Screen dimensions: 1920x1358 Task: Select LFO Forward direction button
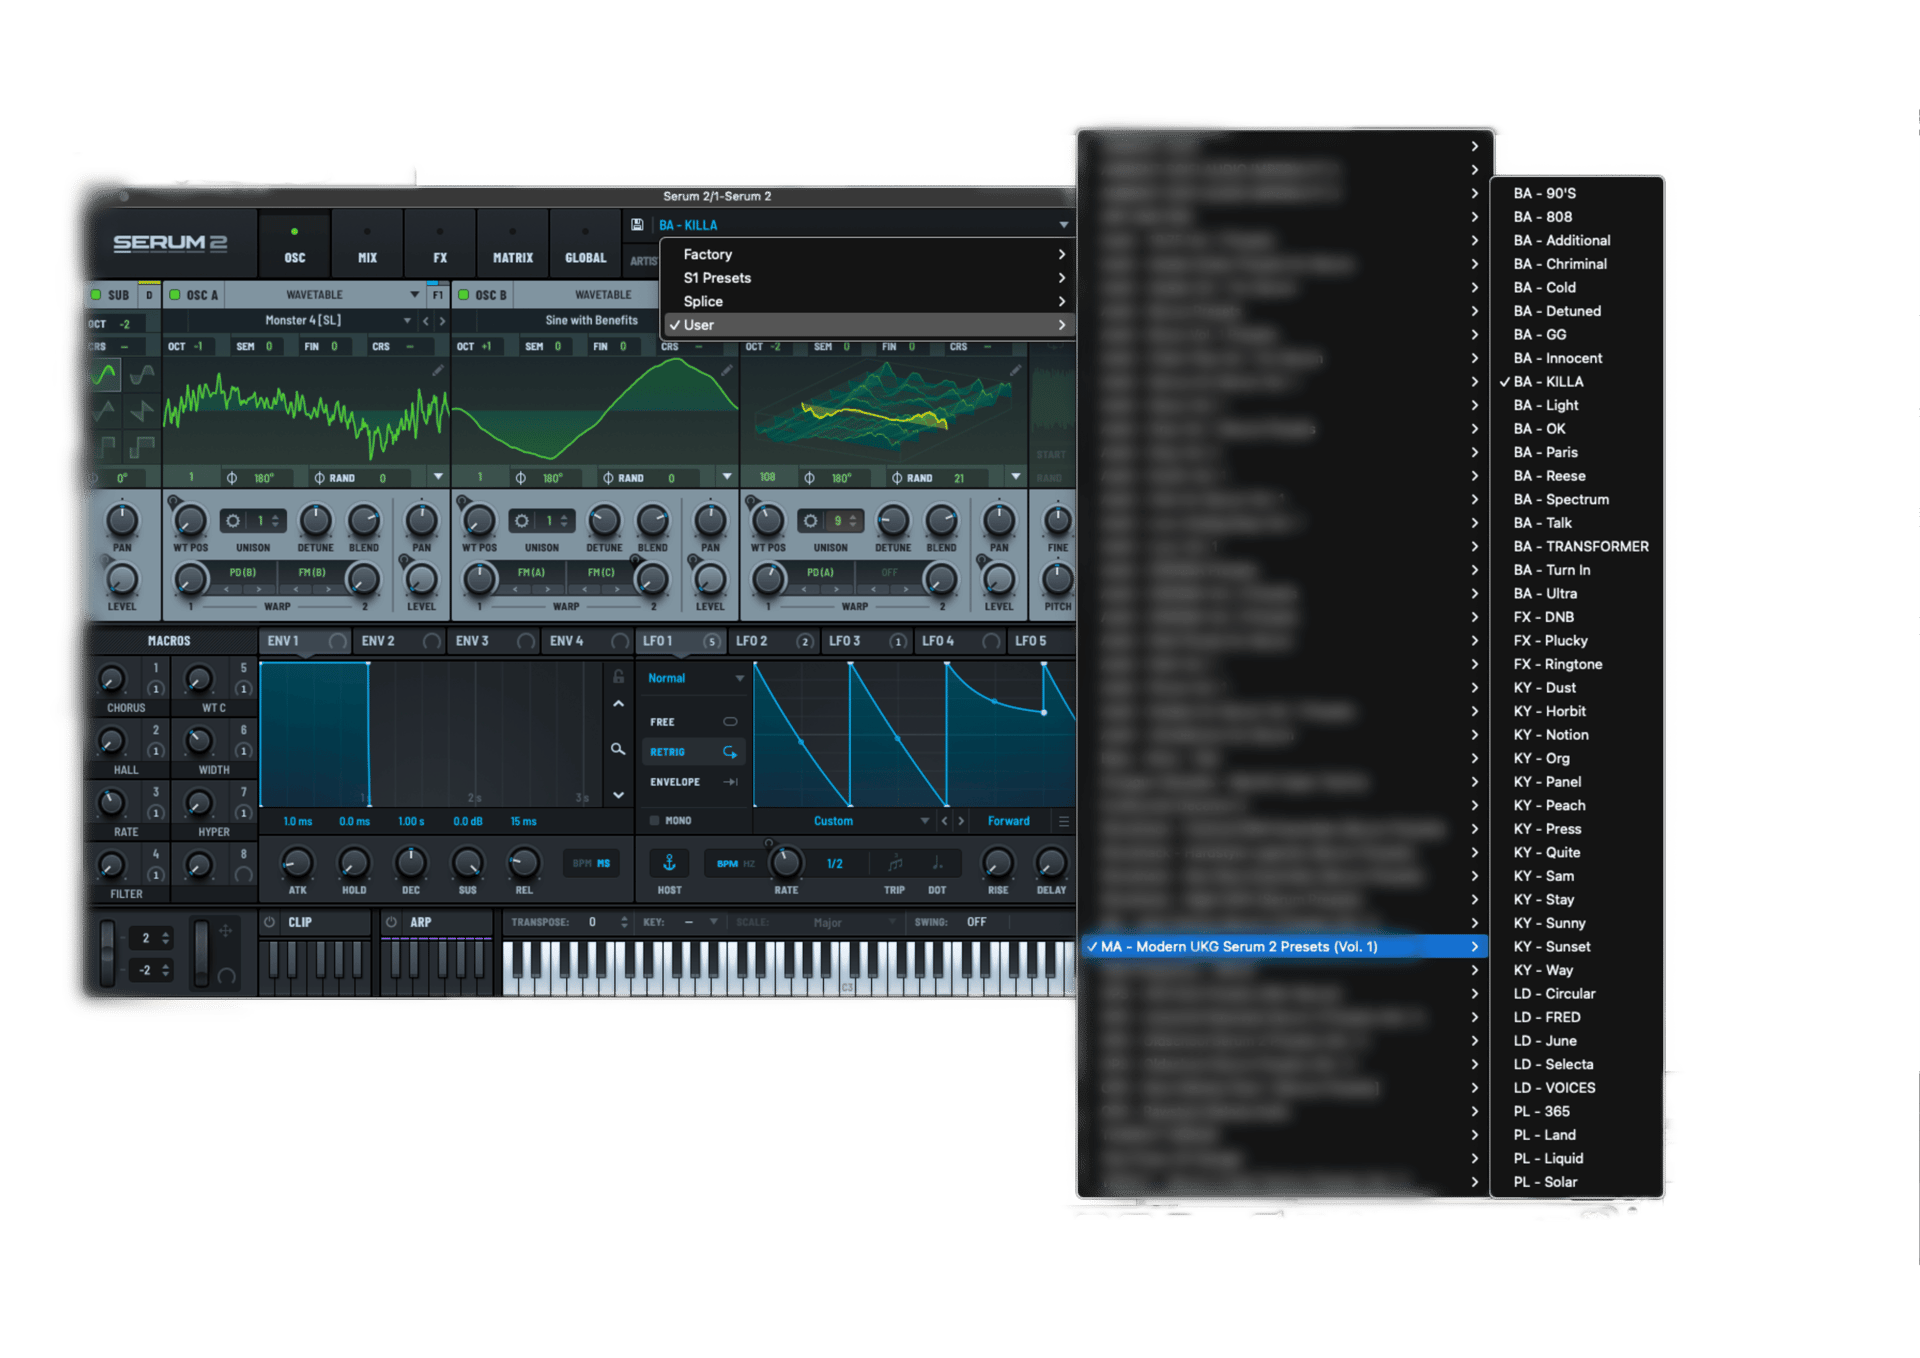(x=1008, y=821)
